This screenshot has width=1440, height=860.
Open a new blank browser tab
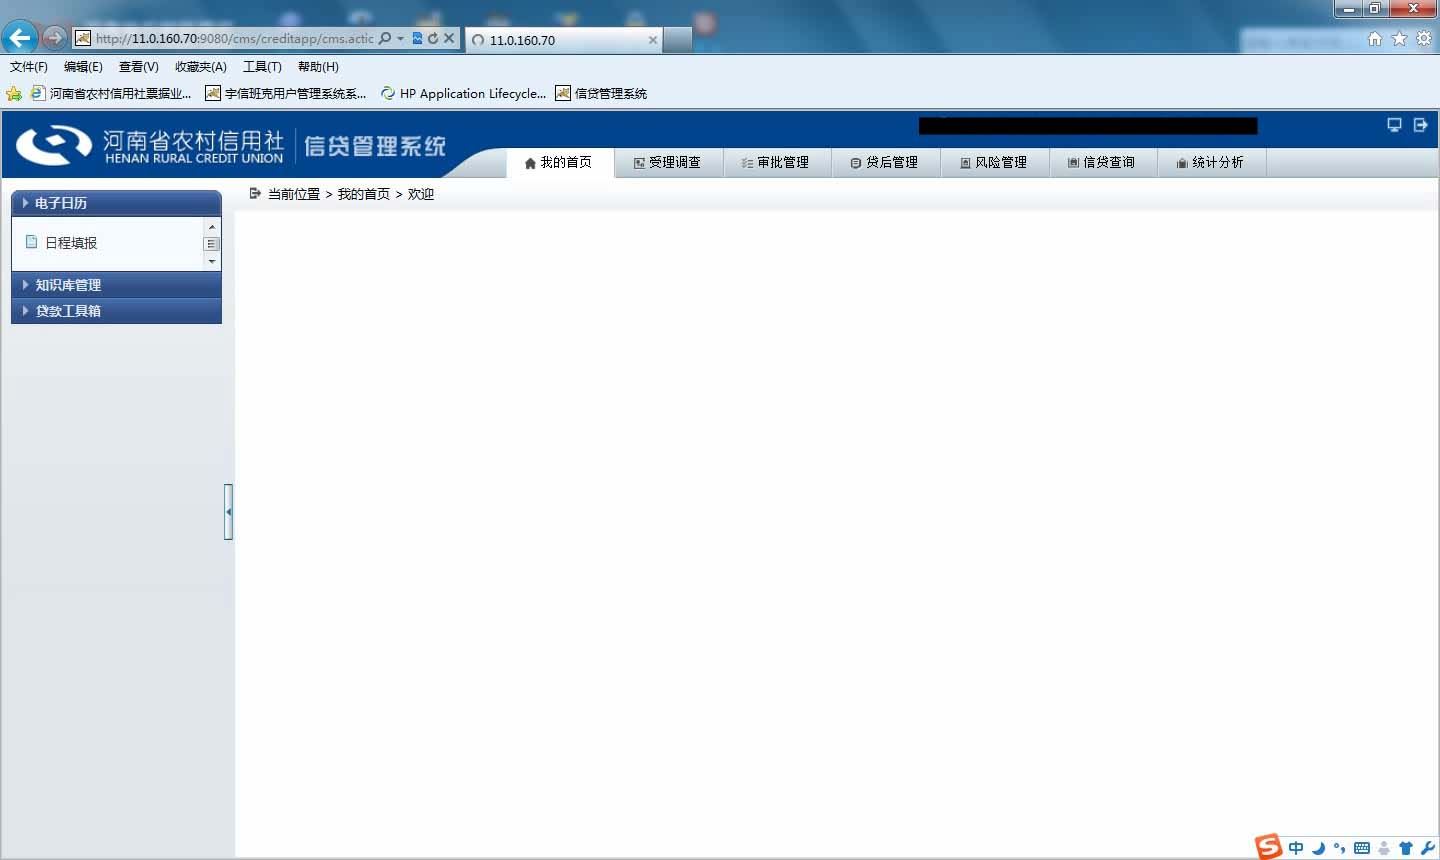click(677, 40)
